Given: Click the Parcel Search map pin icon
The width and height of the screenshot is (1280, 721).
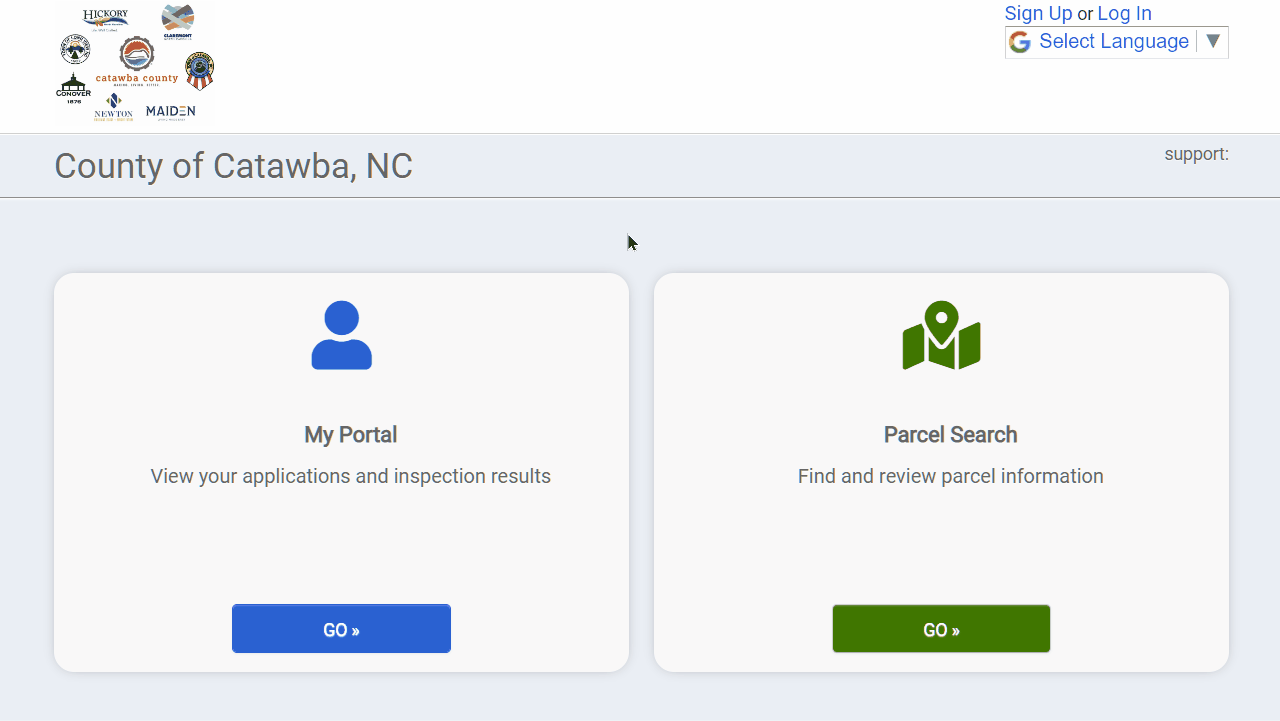Looking at the screenshot, I should pos(940,336).
